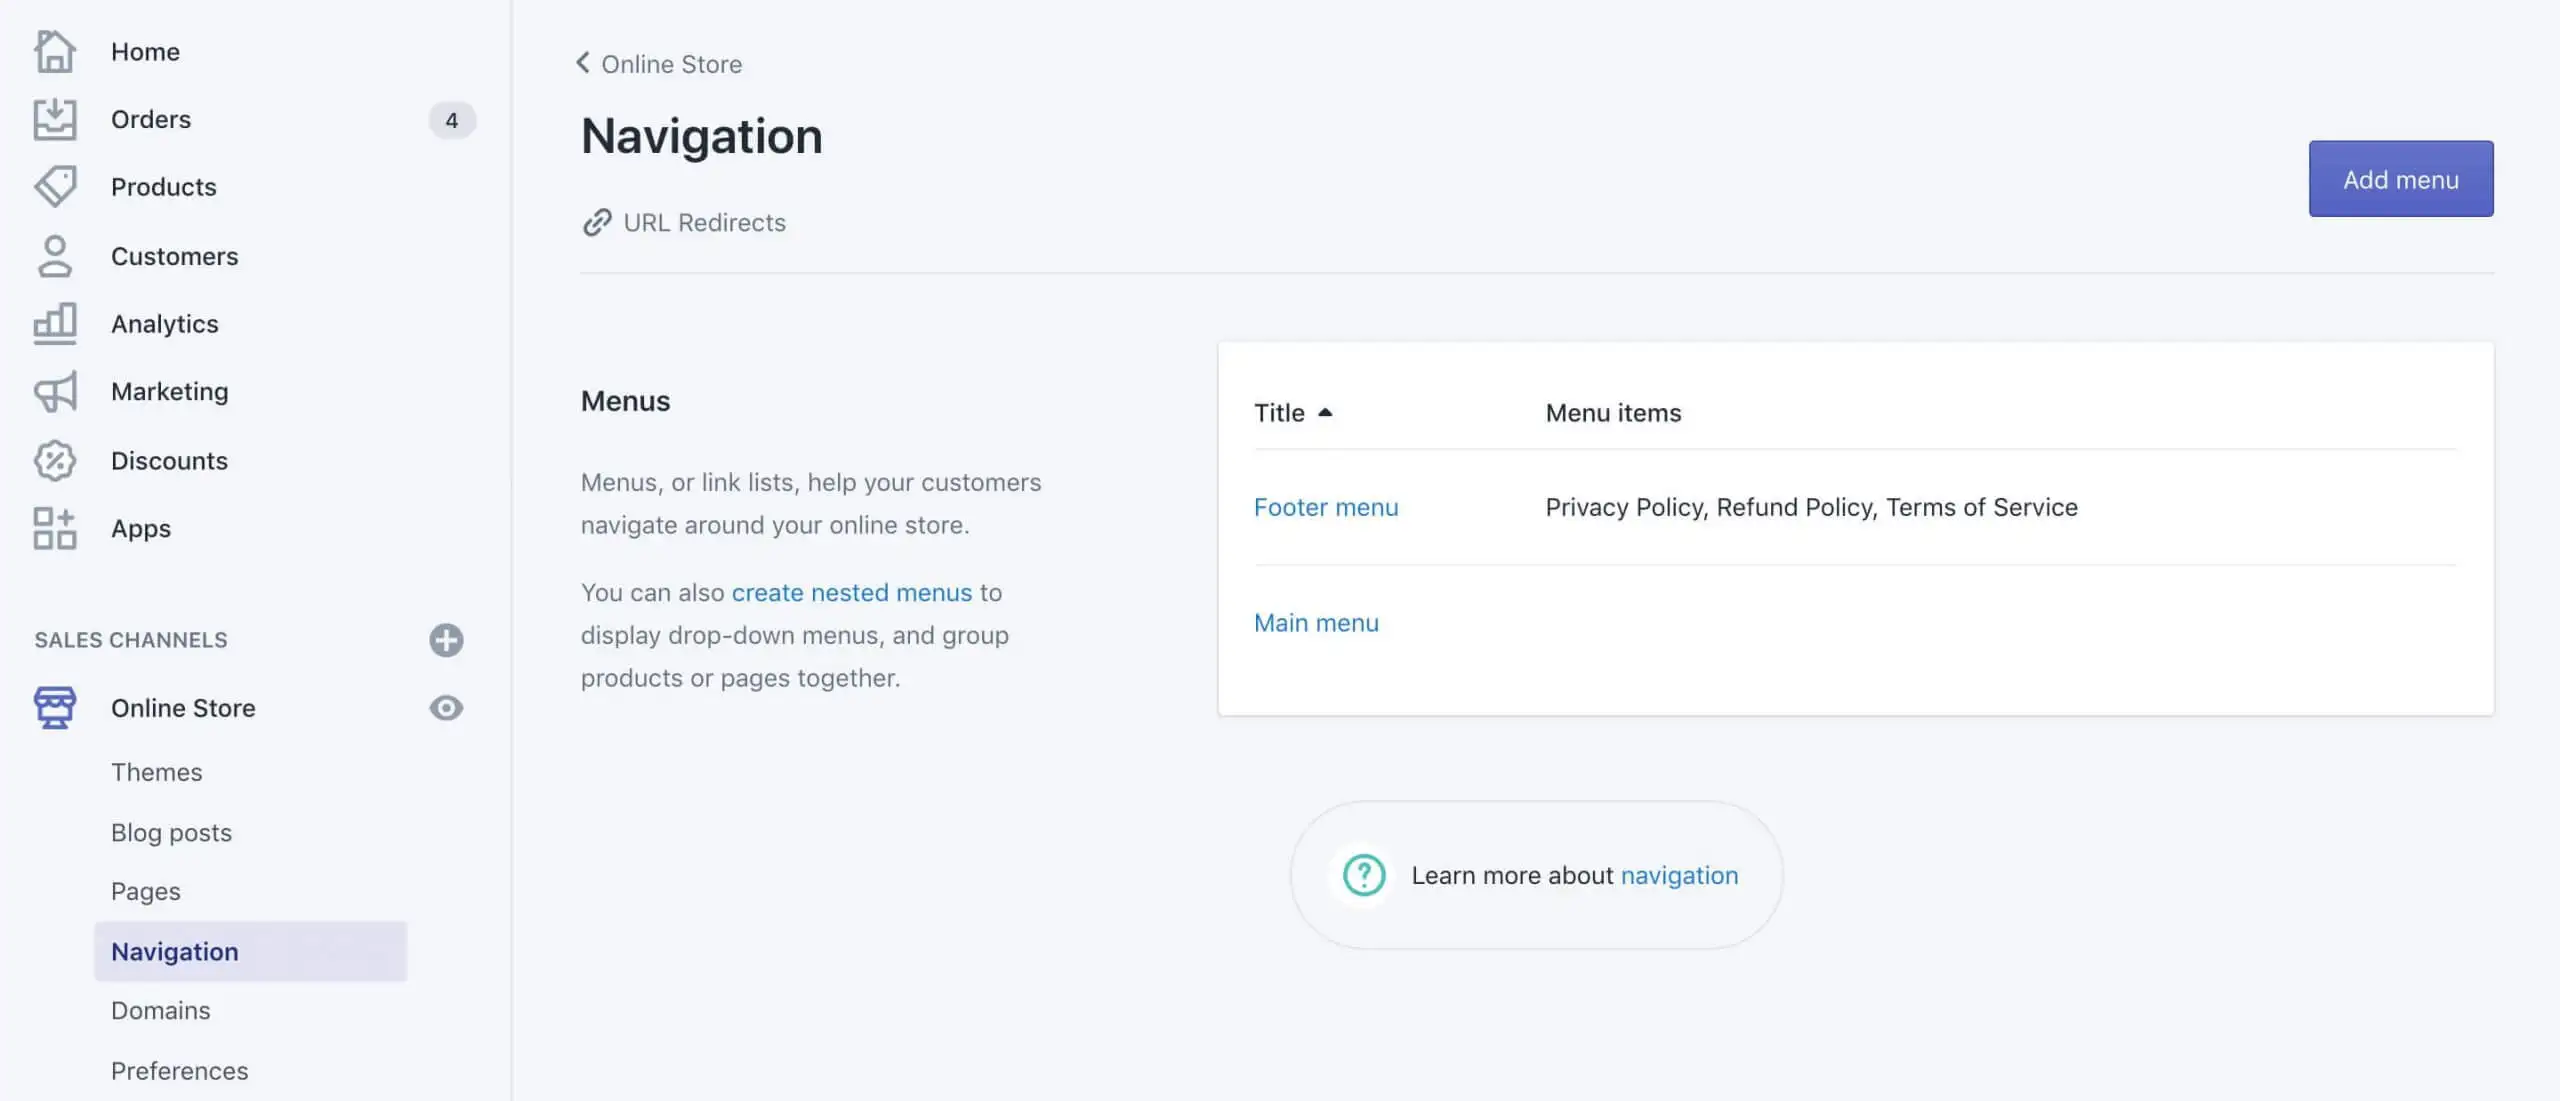The width and height of the screenshot is (2560, 1101).
Task: Click the Home house icon
Action: [54, 51]
